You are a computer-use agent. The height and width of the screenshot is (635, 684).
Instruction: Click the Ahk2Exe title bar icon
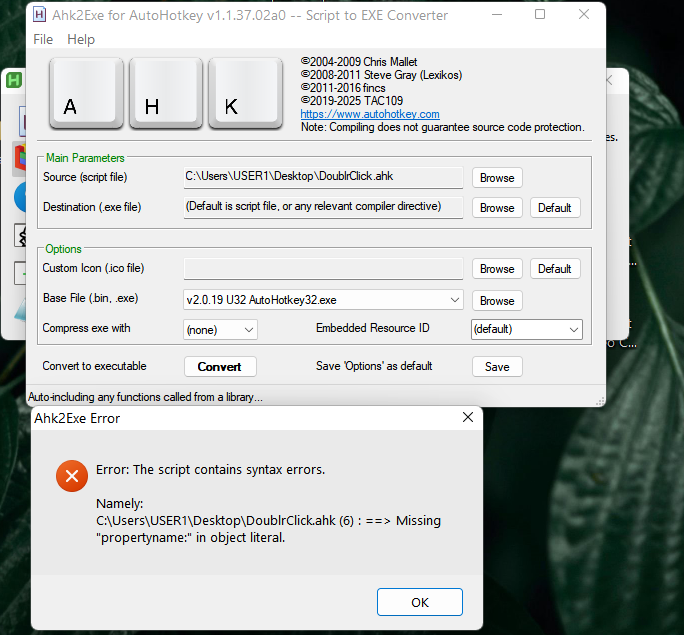click(39, 15)
